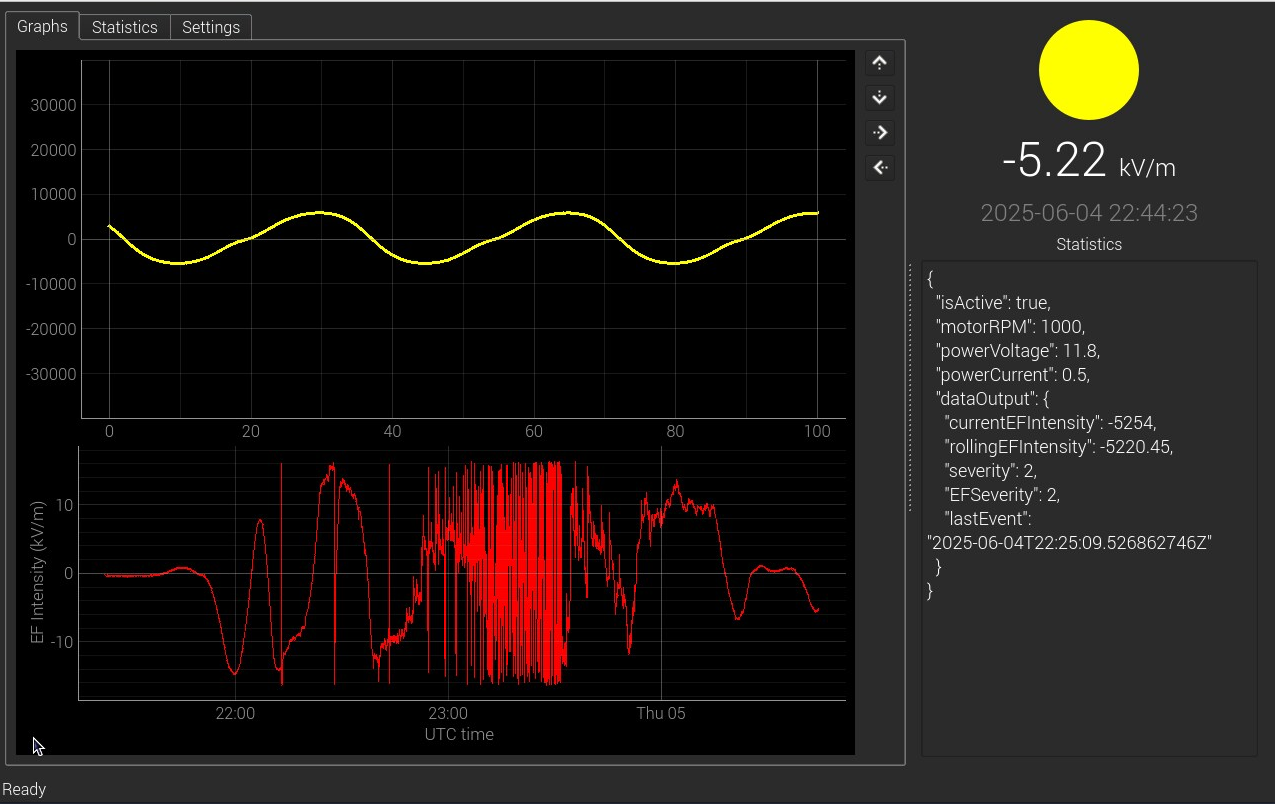Screen dimensions: 1275x804
Task: Select the Graphs tab
Action: tap(42, 26)
